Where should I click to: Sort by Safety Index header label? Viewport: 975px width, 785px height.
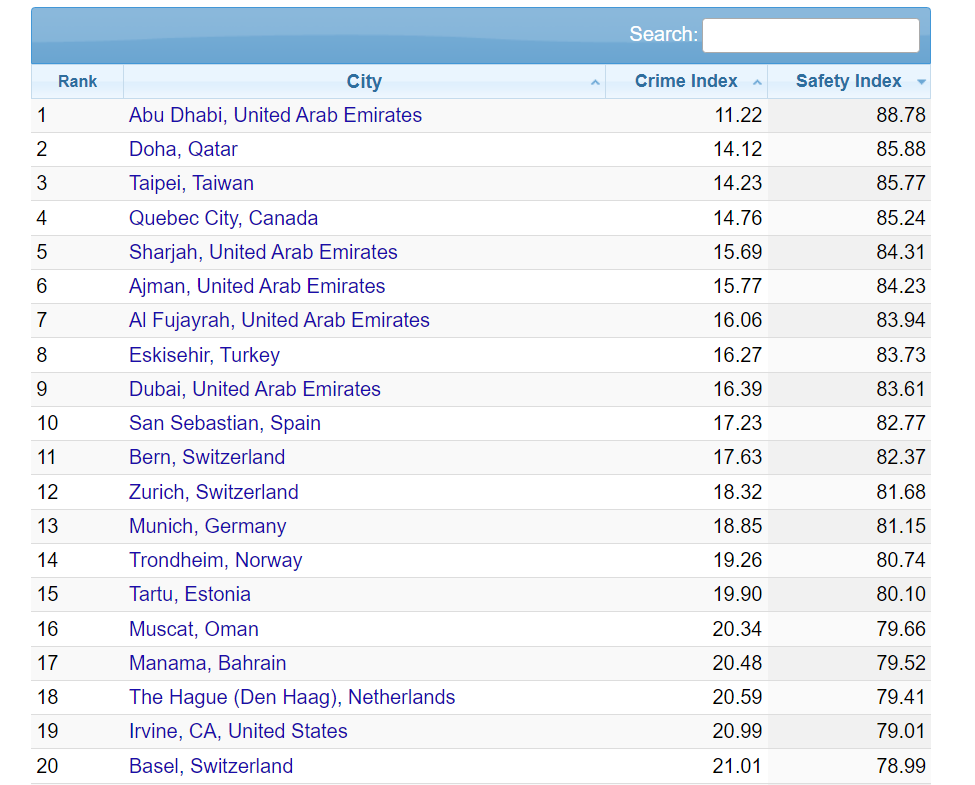click(x=848, y=81)
